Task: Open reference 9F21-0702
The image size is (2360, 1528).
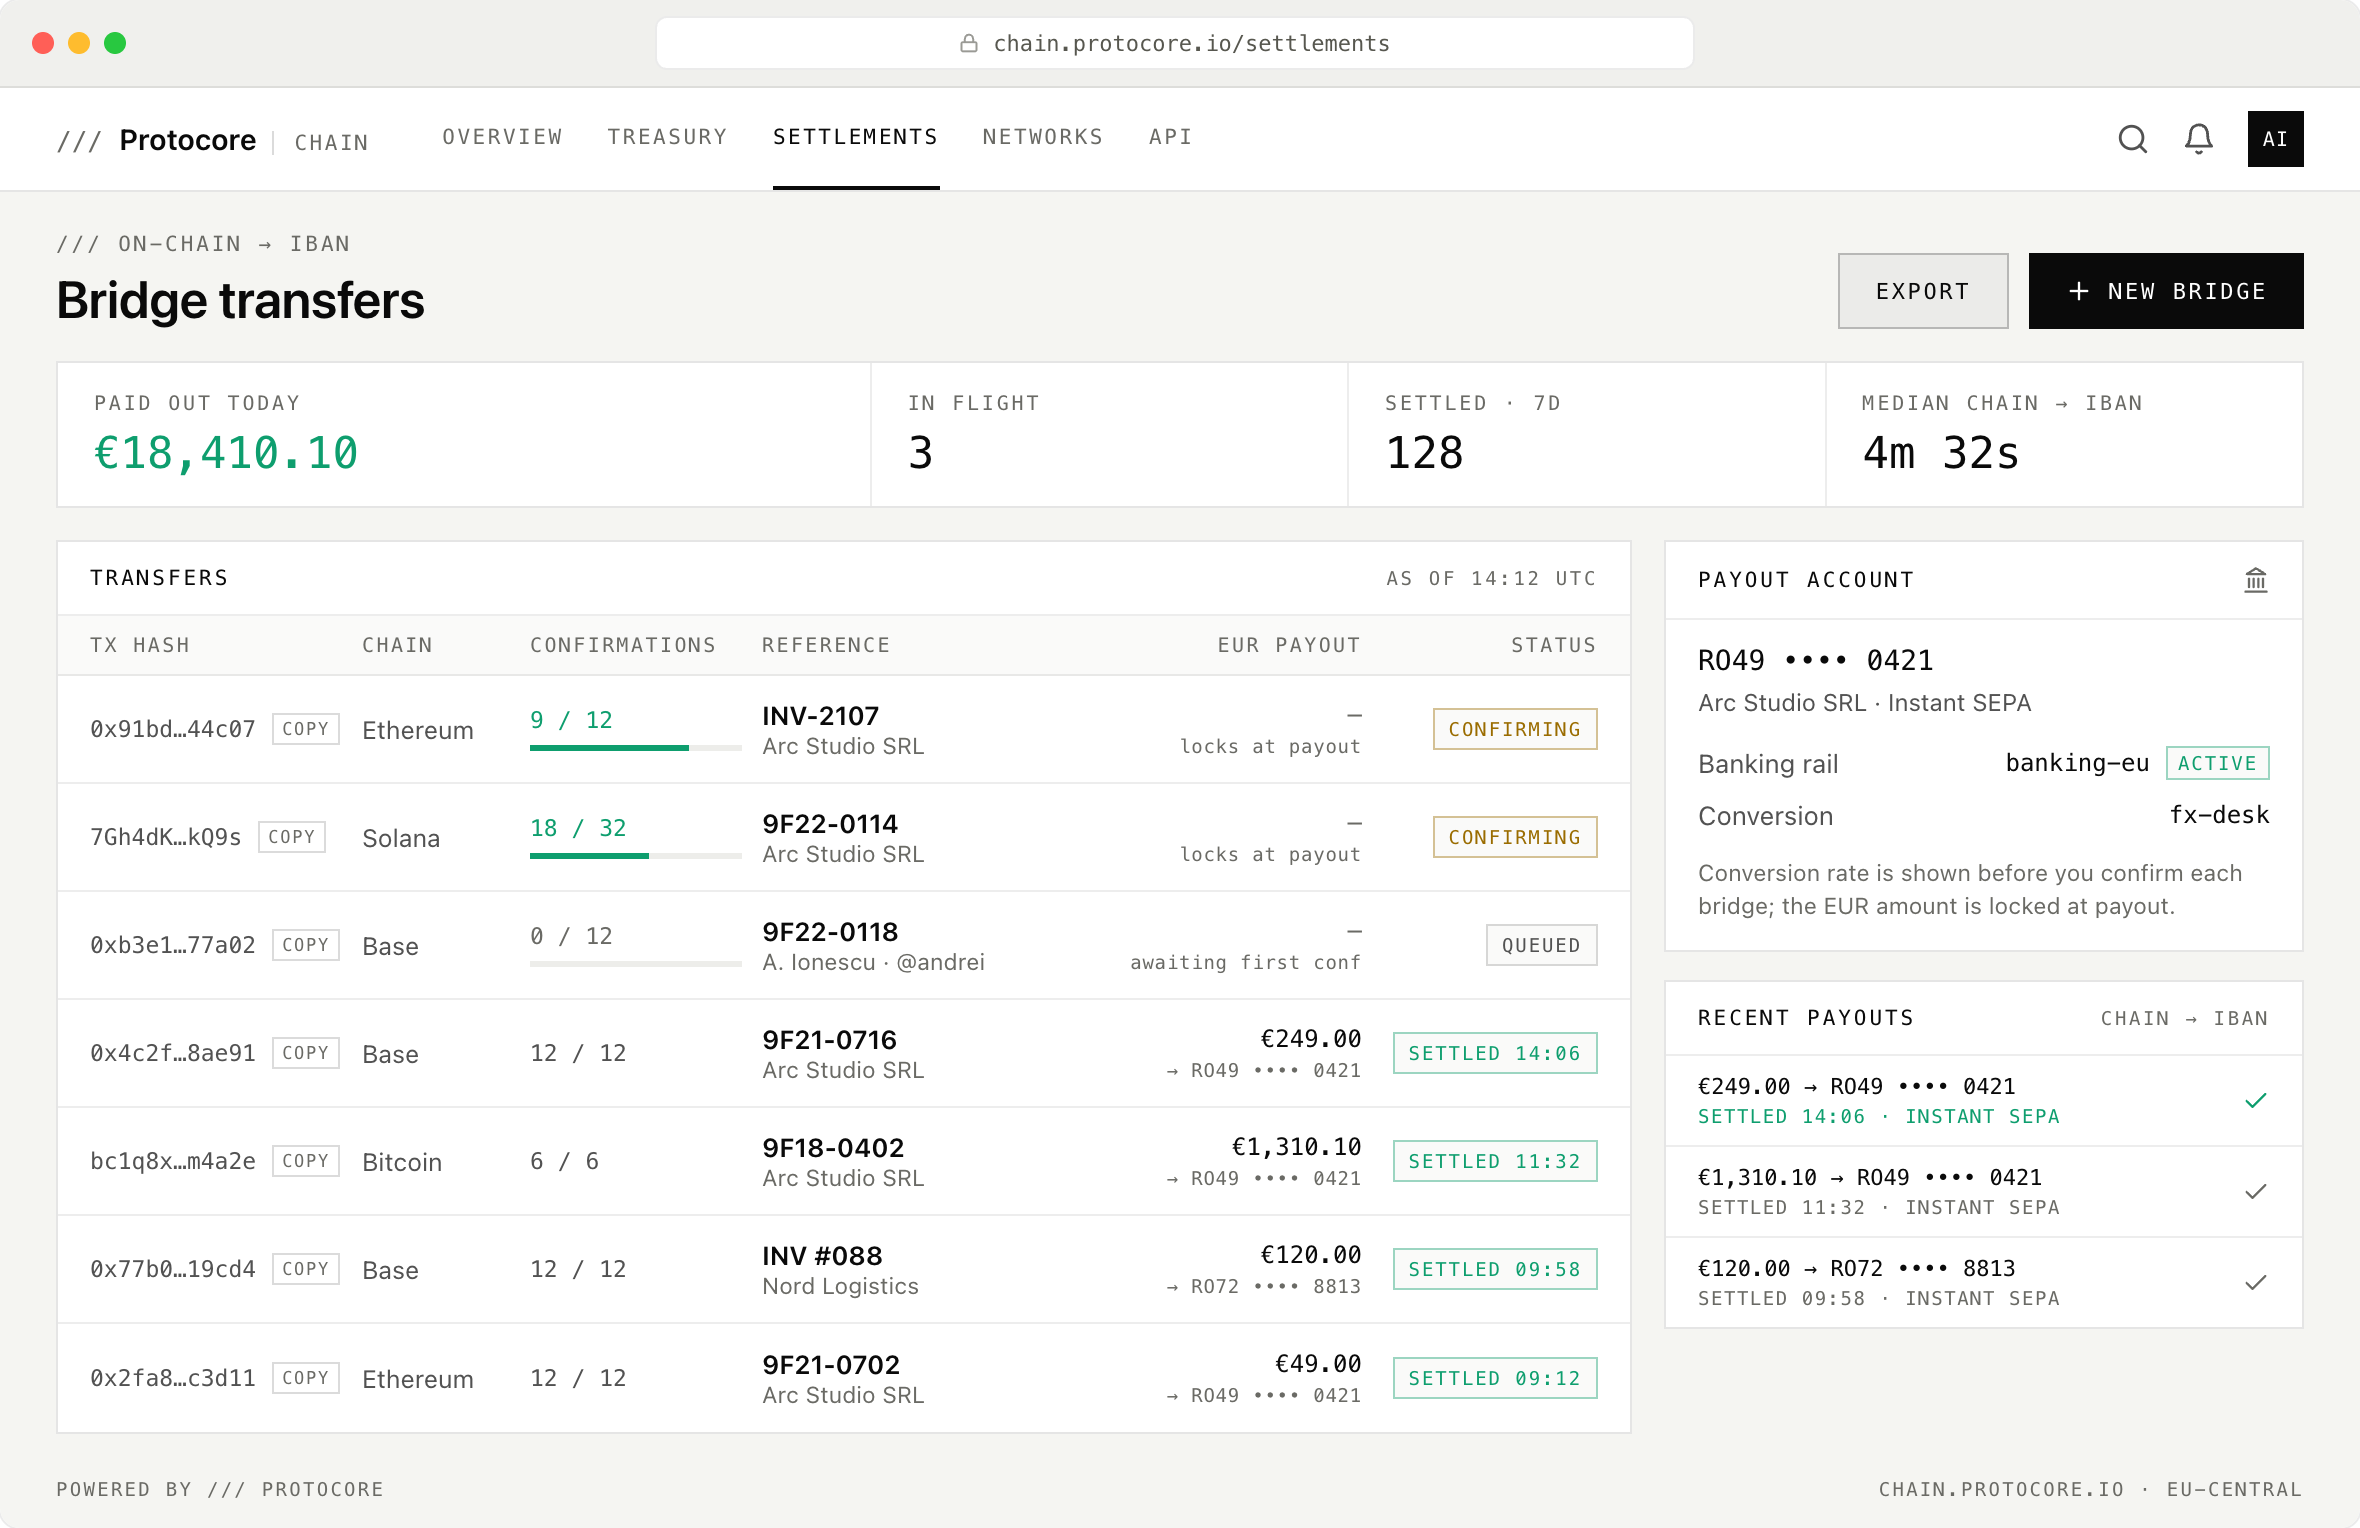Action: pyautogui.click(x=831, y=1365)
